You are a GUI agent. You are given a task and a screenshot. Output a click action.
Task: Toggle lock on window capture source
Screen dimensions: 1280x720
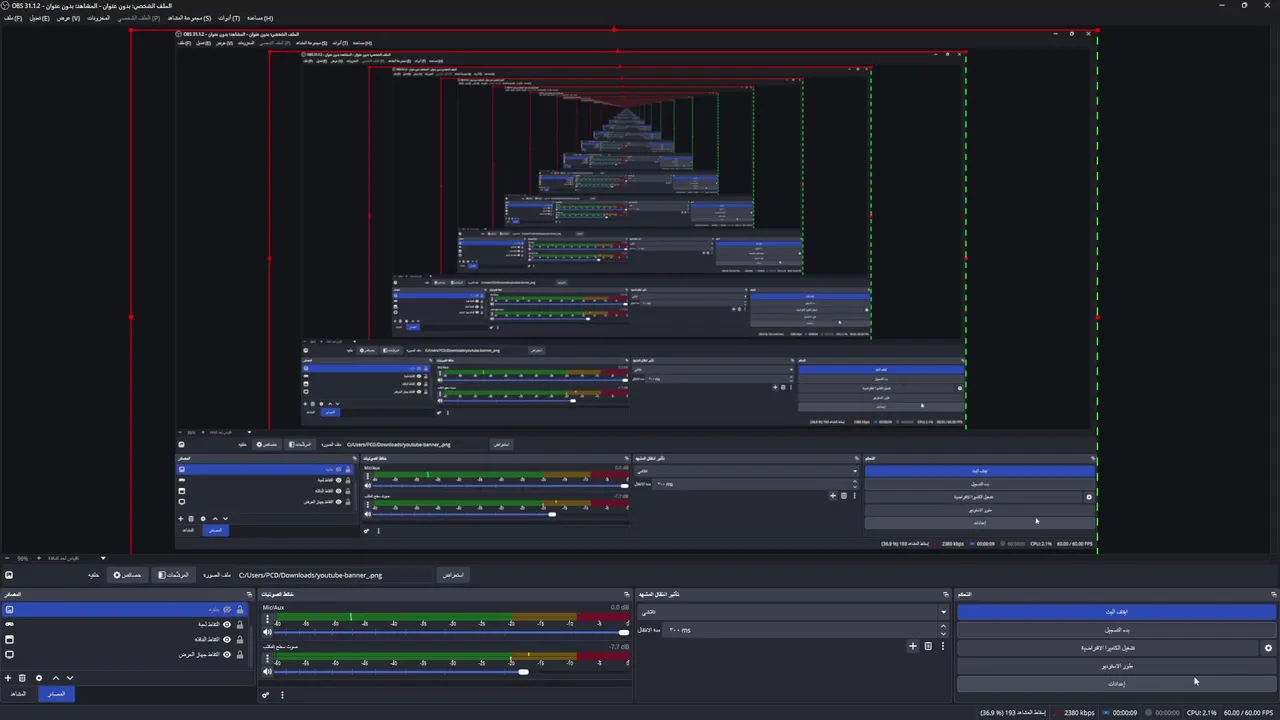click(240, 639)
